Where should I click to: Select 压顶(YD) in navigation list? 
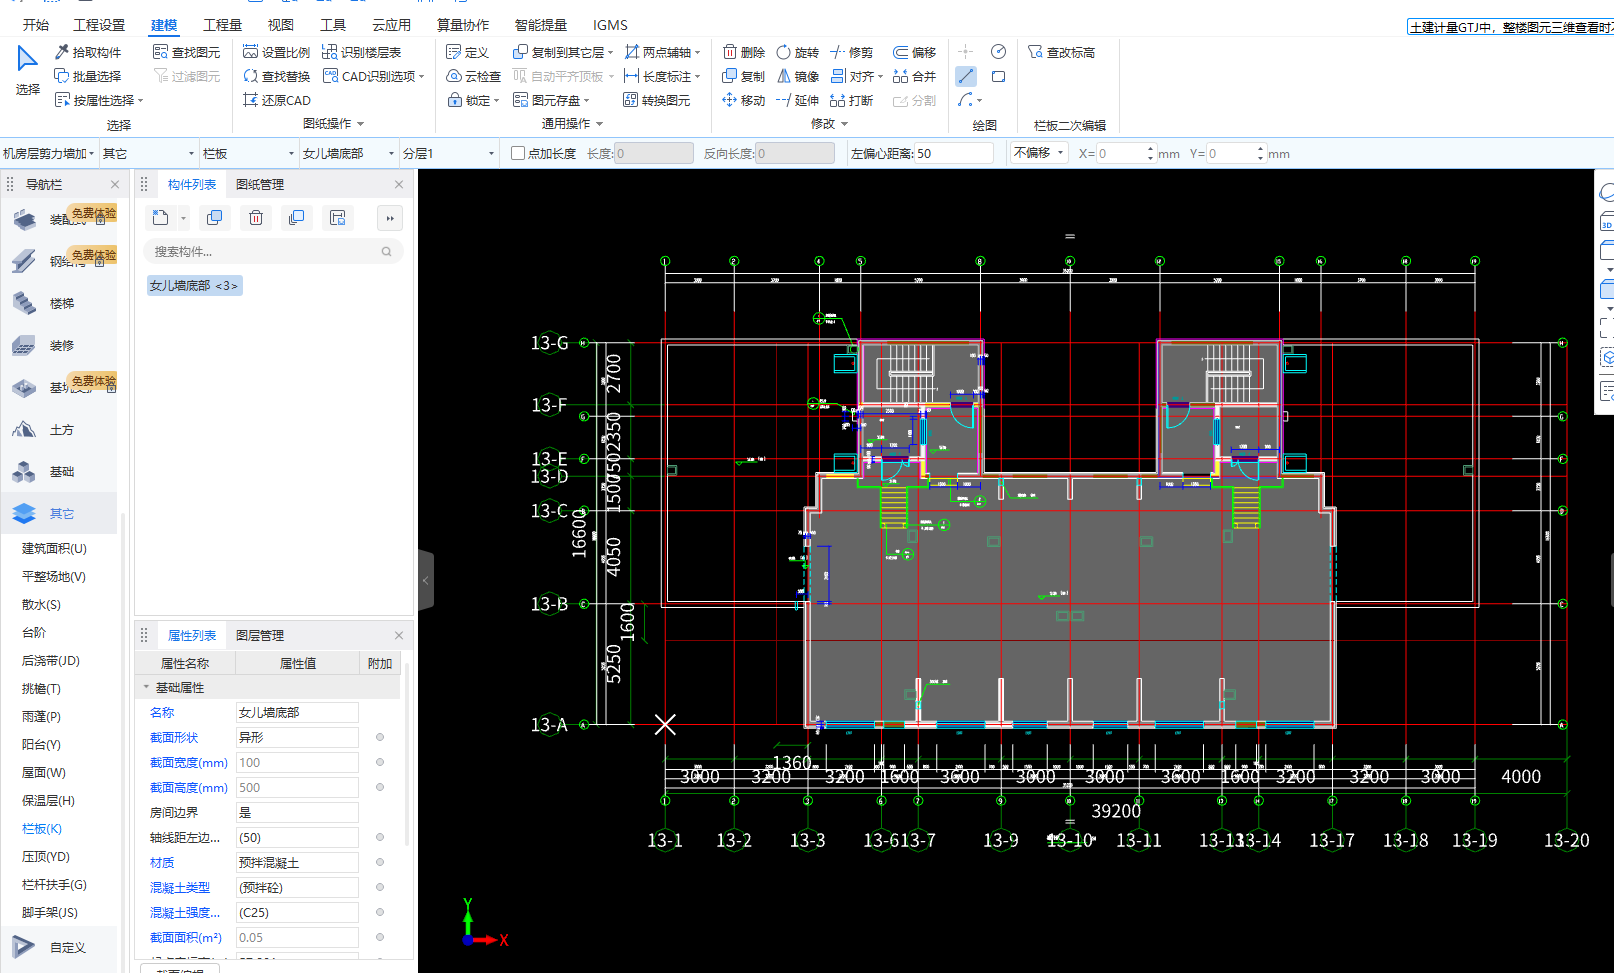pyautogui.click(x=46, y=856)
